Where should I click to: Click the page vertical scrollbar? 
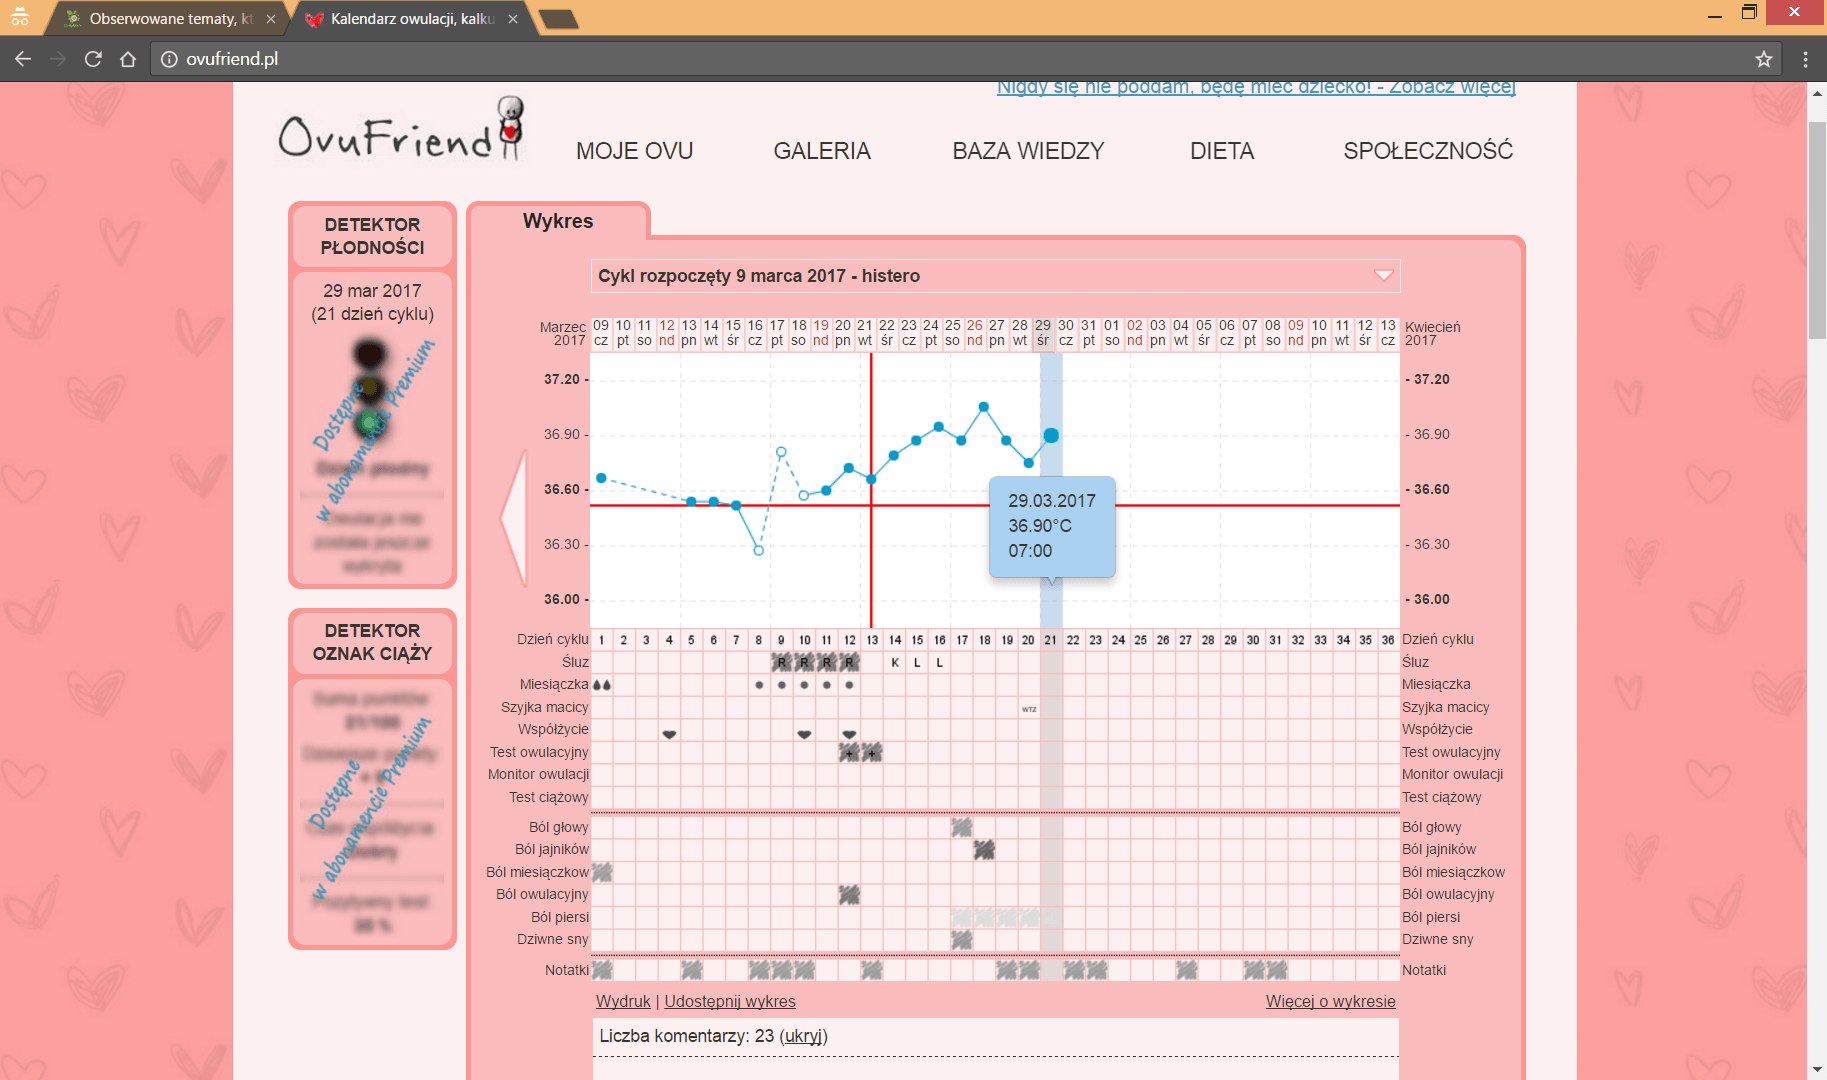pos(1817,230)
